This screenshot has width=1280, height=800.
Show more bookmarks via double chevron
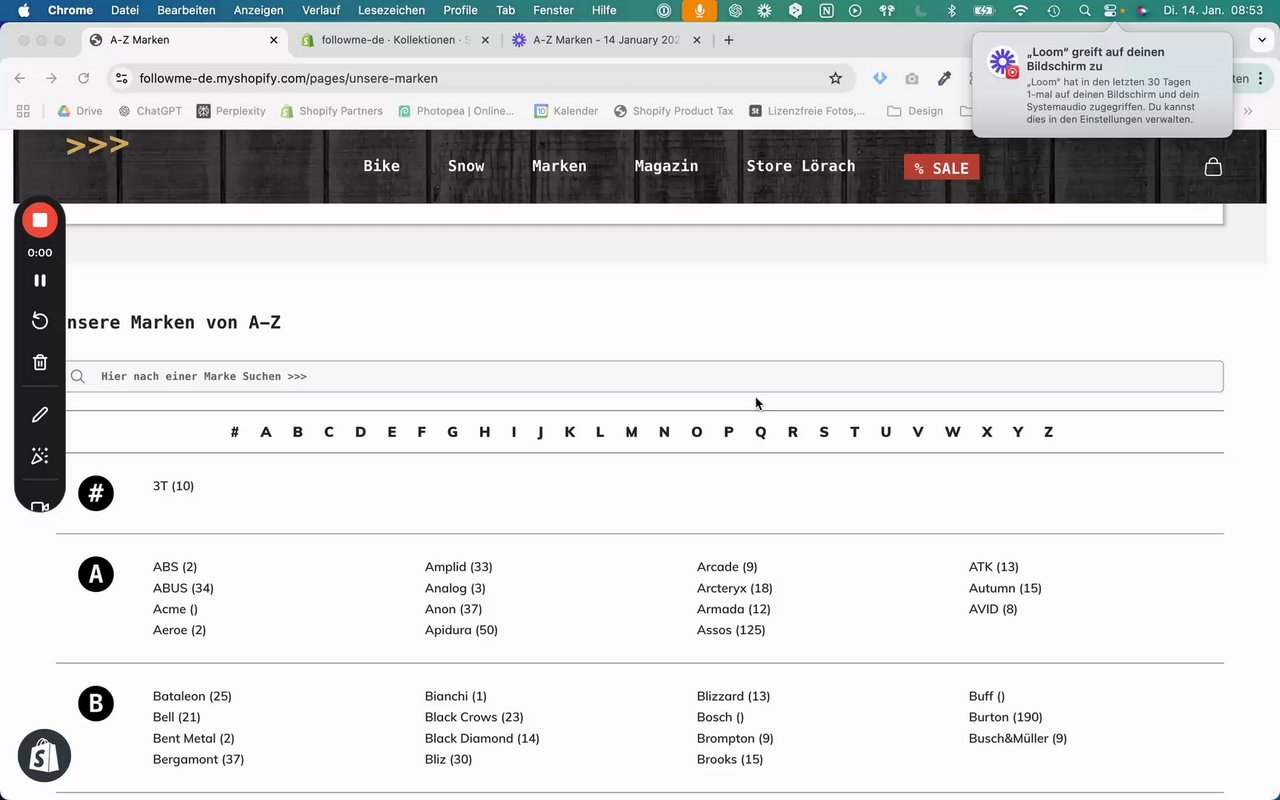point(1248,111)
